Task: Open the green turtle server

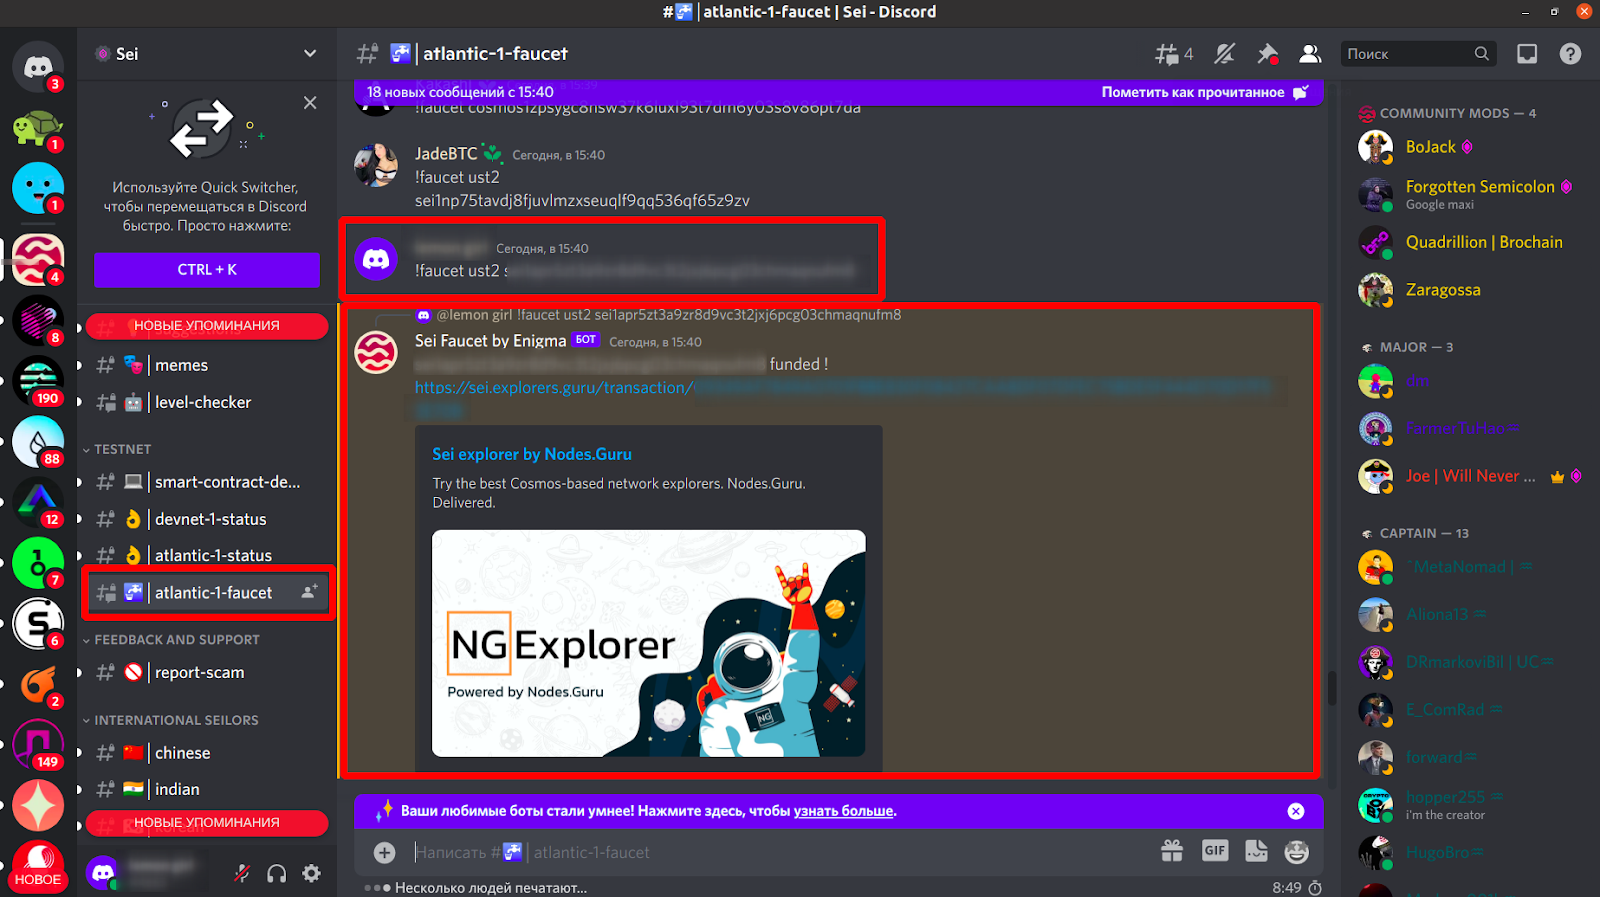Action: point(38,128)
